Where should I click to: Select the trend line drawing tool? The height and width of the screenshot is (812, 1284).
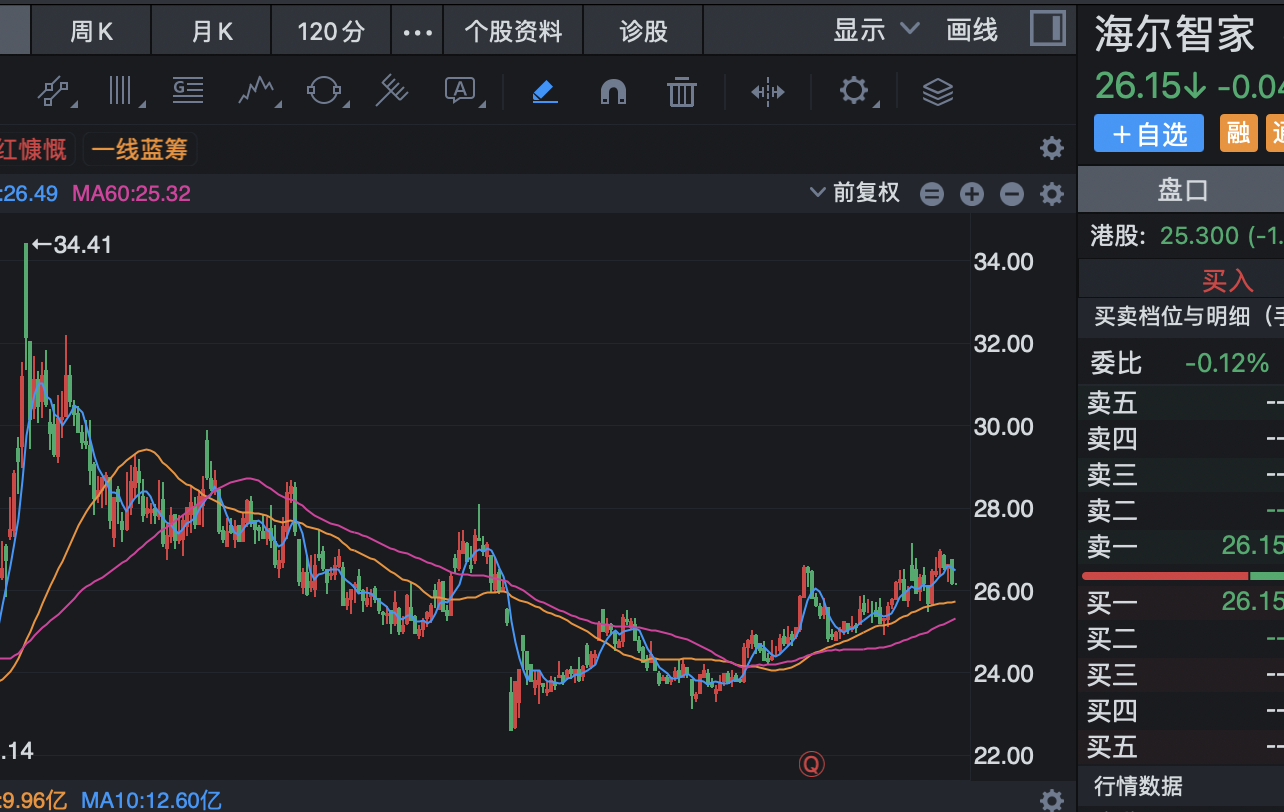57,92
